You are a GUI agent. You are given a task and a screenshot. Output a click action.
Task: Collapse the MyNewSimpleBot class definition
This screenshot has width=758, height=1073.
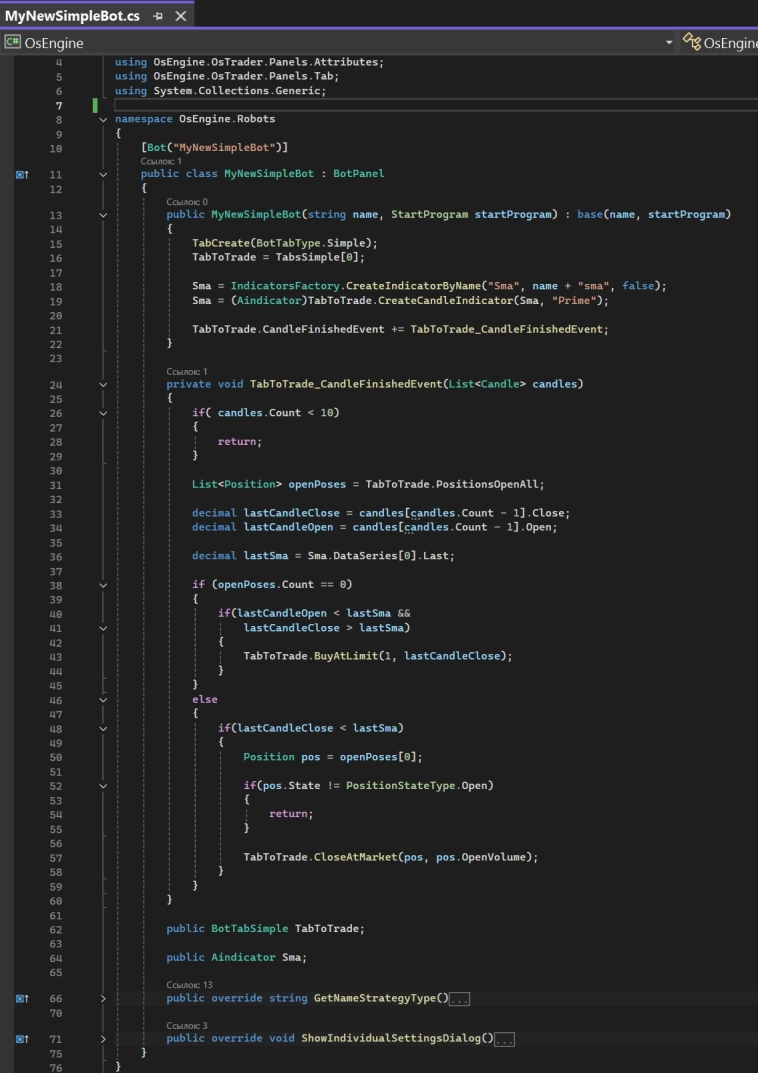[x=104, y=174]
